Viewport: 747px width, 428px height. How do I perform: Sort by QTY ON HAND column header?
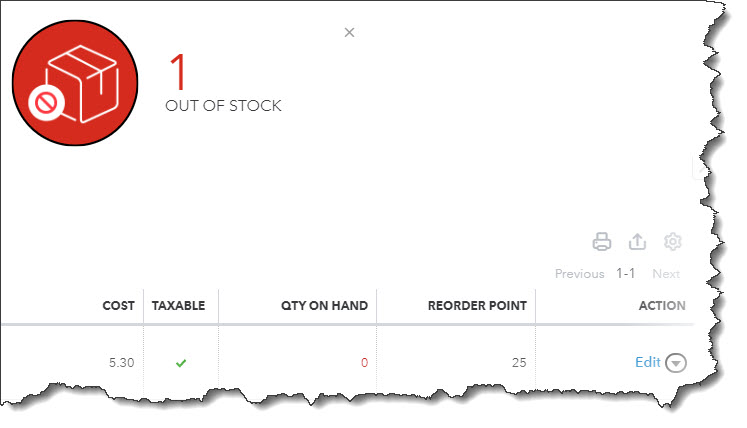(324, 306)
